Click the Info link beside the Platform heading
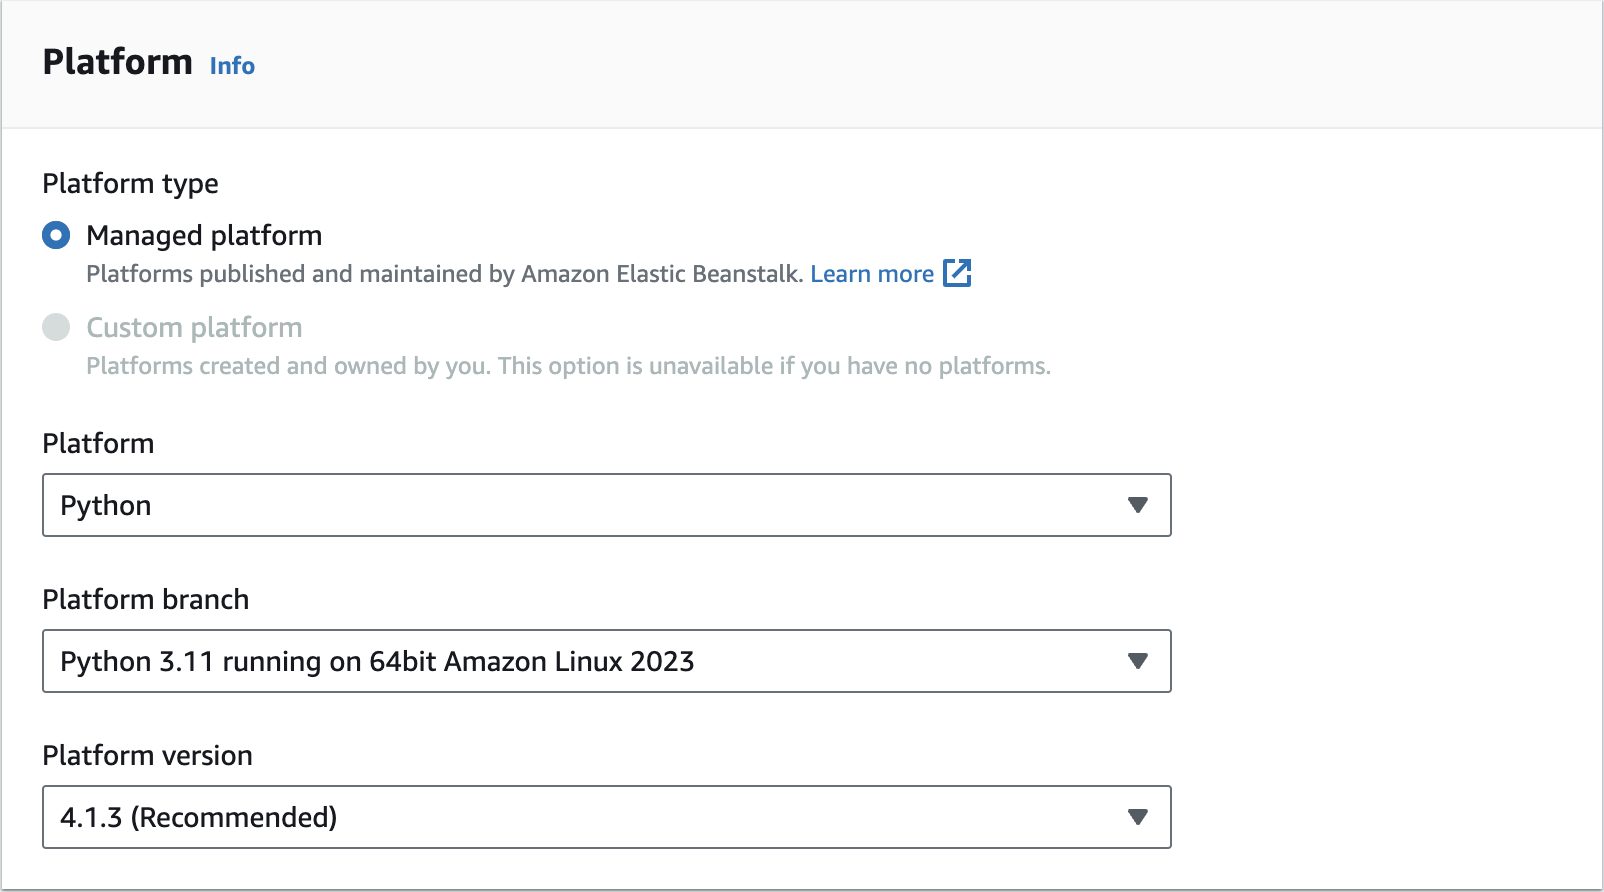The height and width of the screenshot is (892, 1604). pyautogui.click(x=232, y=66)
